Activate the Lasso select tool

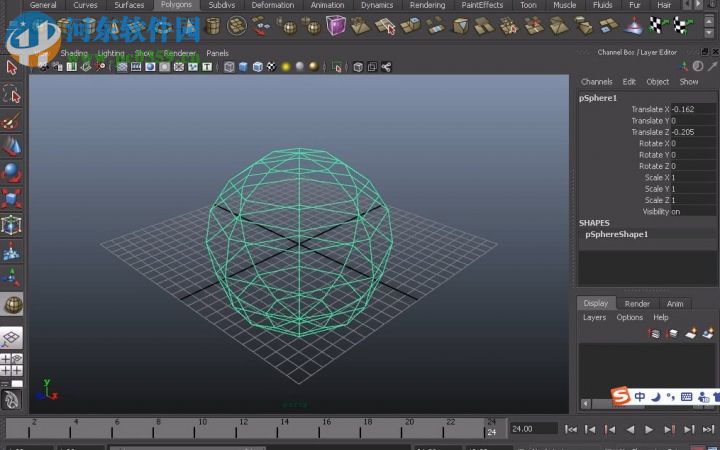[x=12, y=94]
